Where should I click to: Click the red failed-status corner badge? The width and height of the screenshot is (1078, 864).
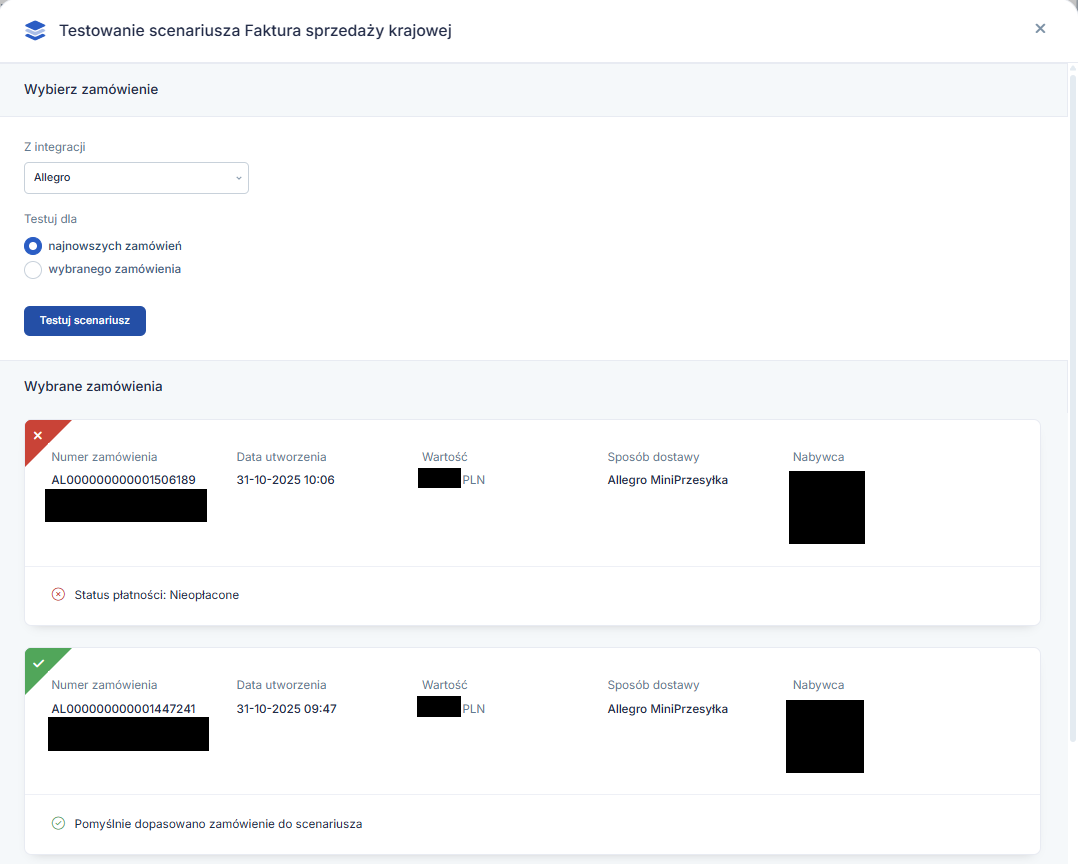click(x=40, y=436)
